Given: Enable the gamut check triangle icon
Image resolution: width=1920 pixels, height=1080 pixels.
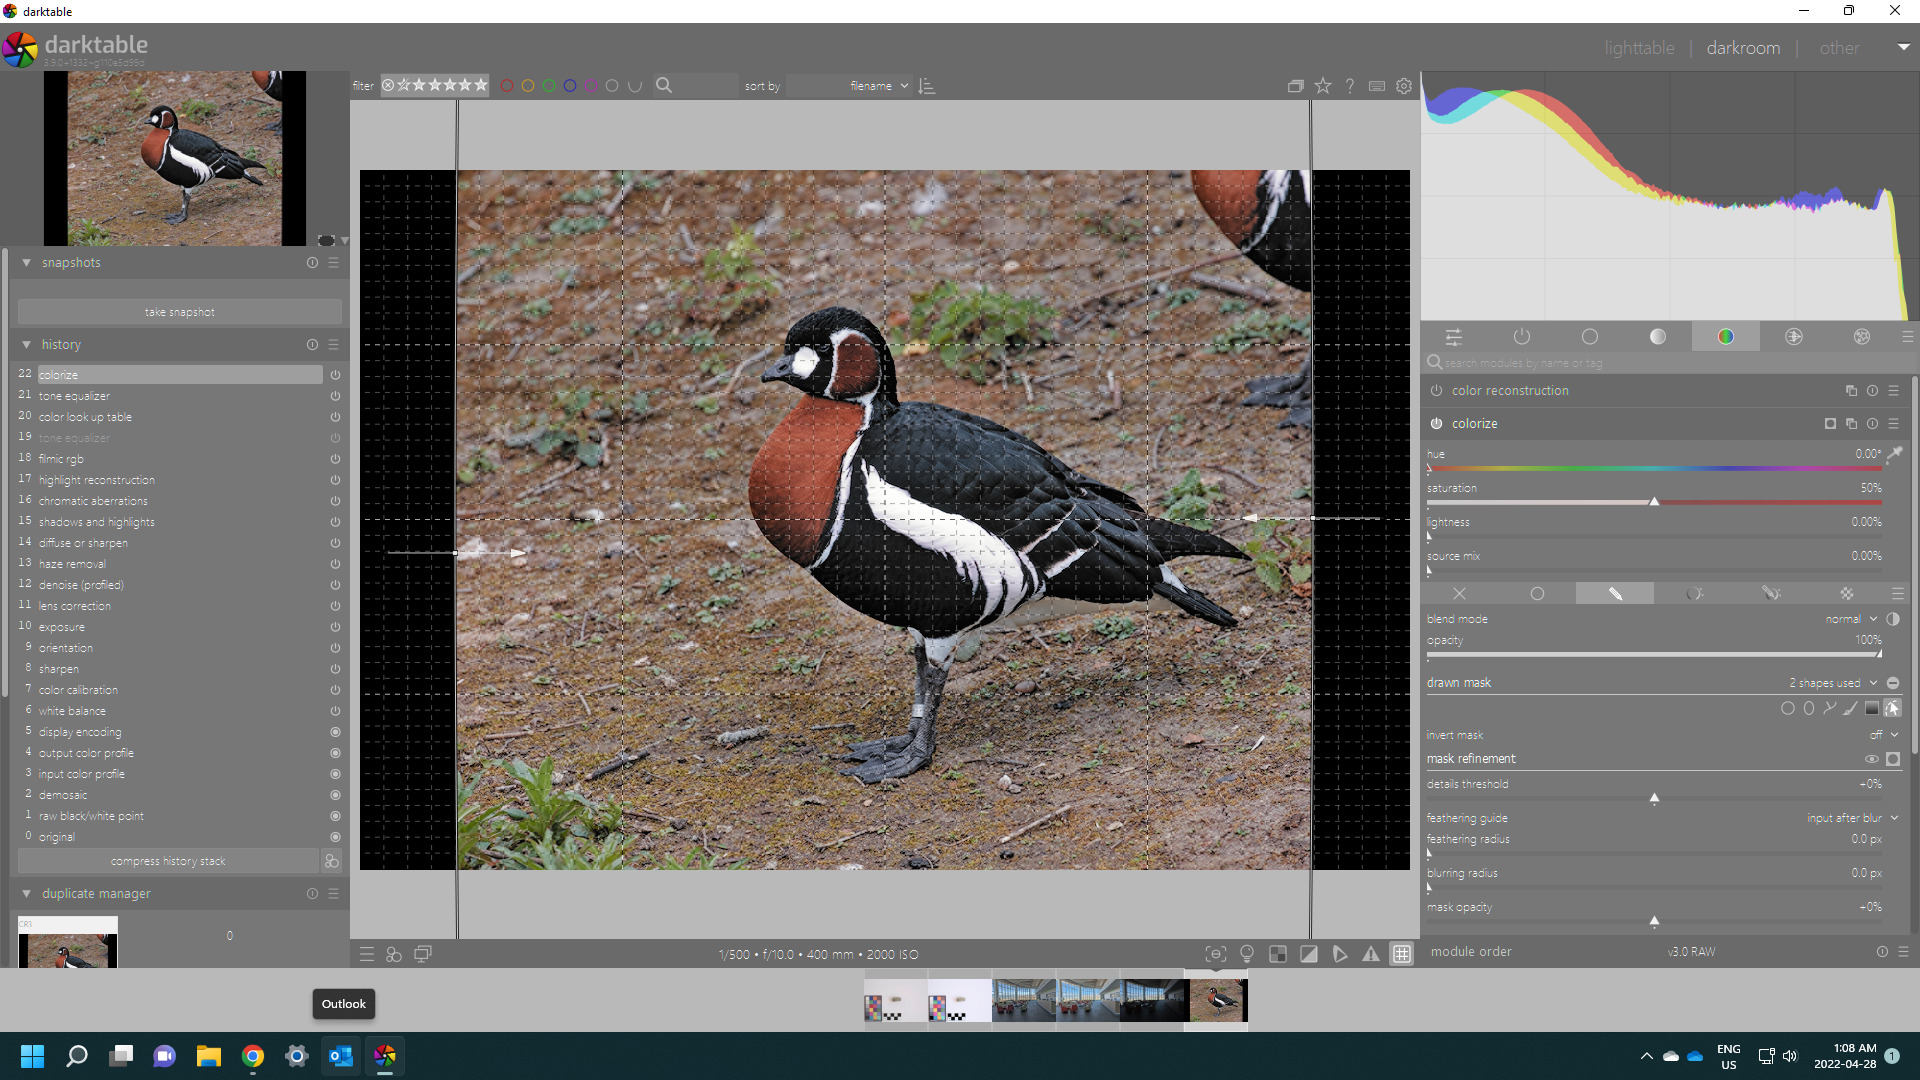Looking at the screenshot, I should (x=1371, y=954).
